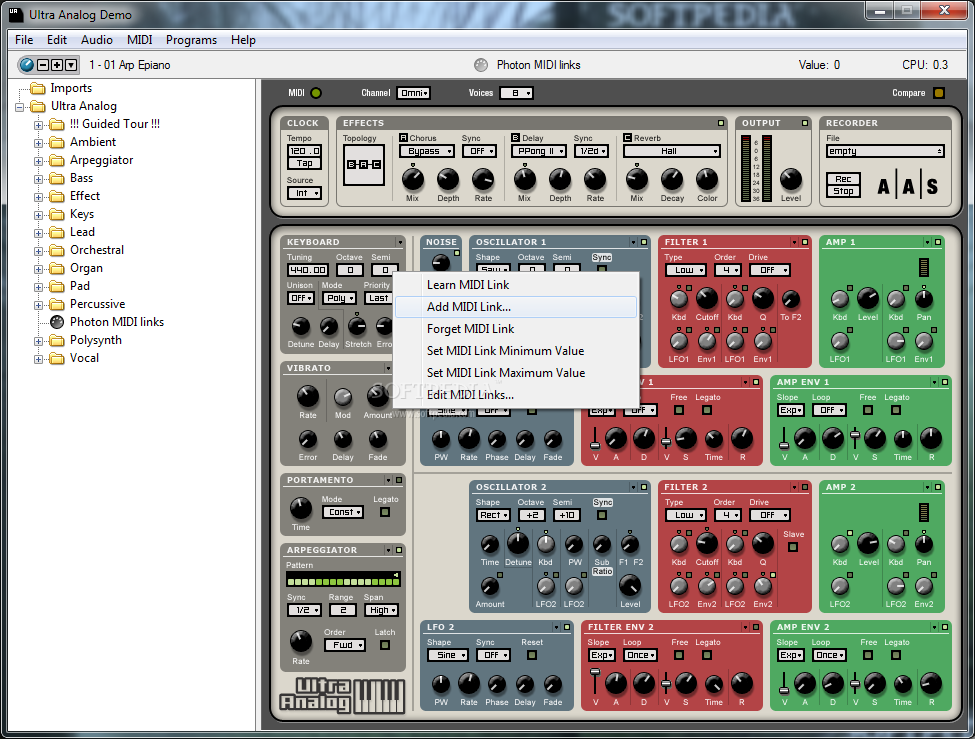Click the Filter 1 Q knob
Screen dimensions: 975x739
pyautogui.click(x=762, y=299)
